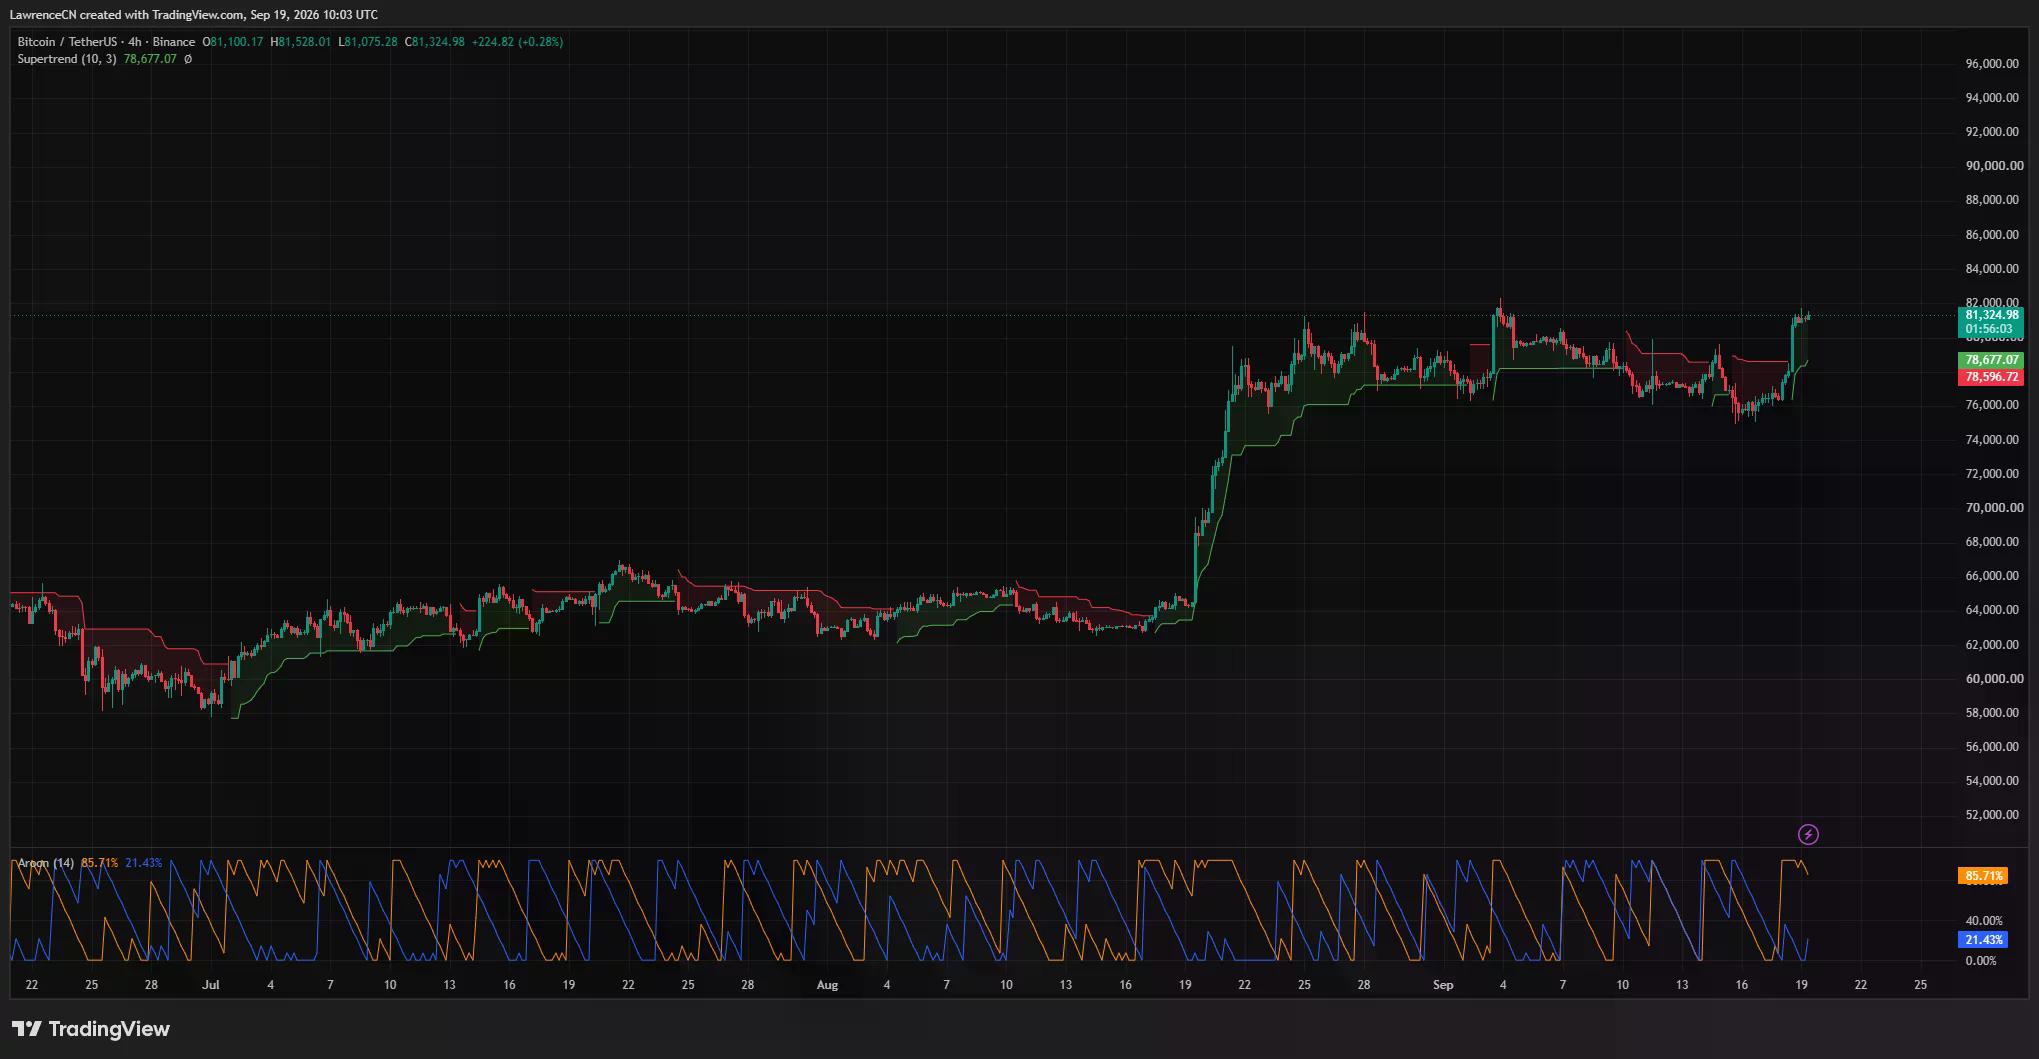This screenshot has height=1059, width=2039.
Task: Click the blue Aroon Down label 21.43%
Action: click(x=1983, y=940)
